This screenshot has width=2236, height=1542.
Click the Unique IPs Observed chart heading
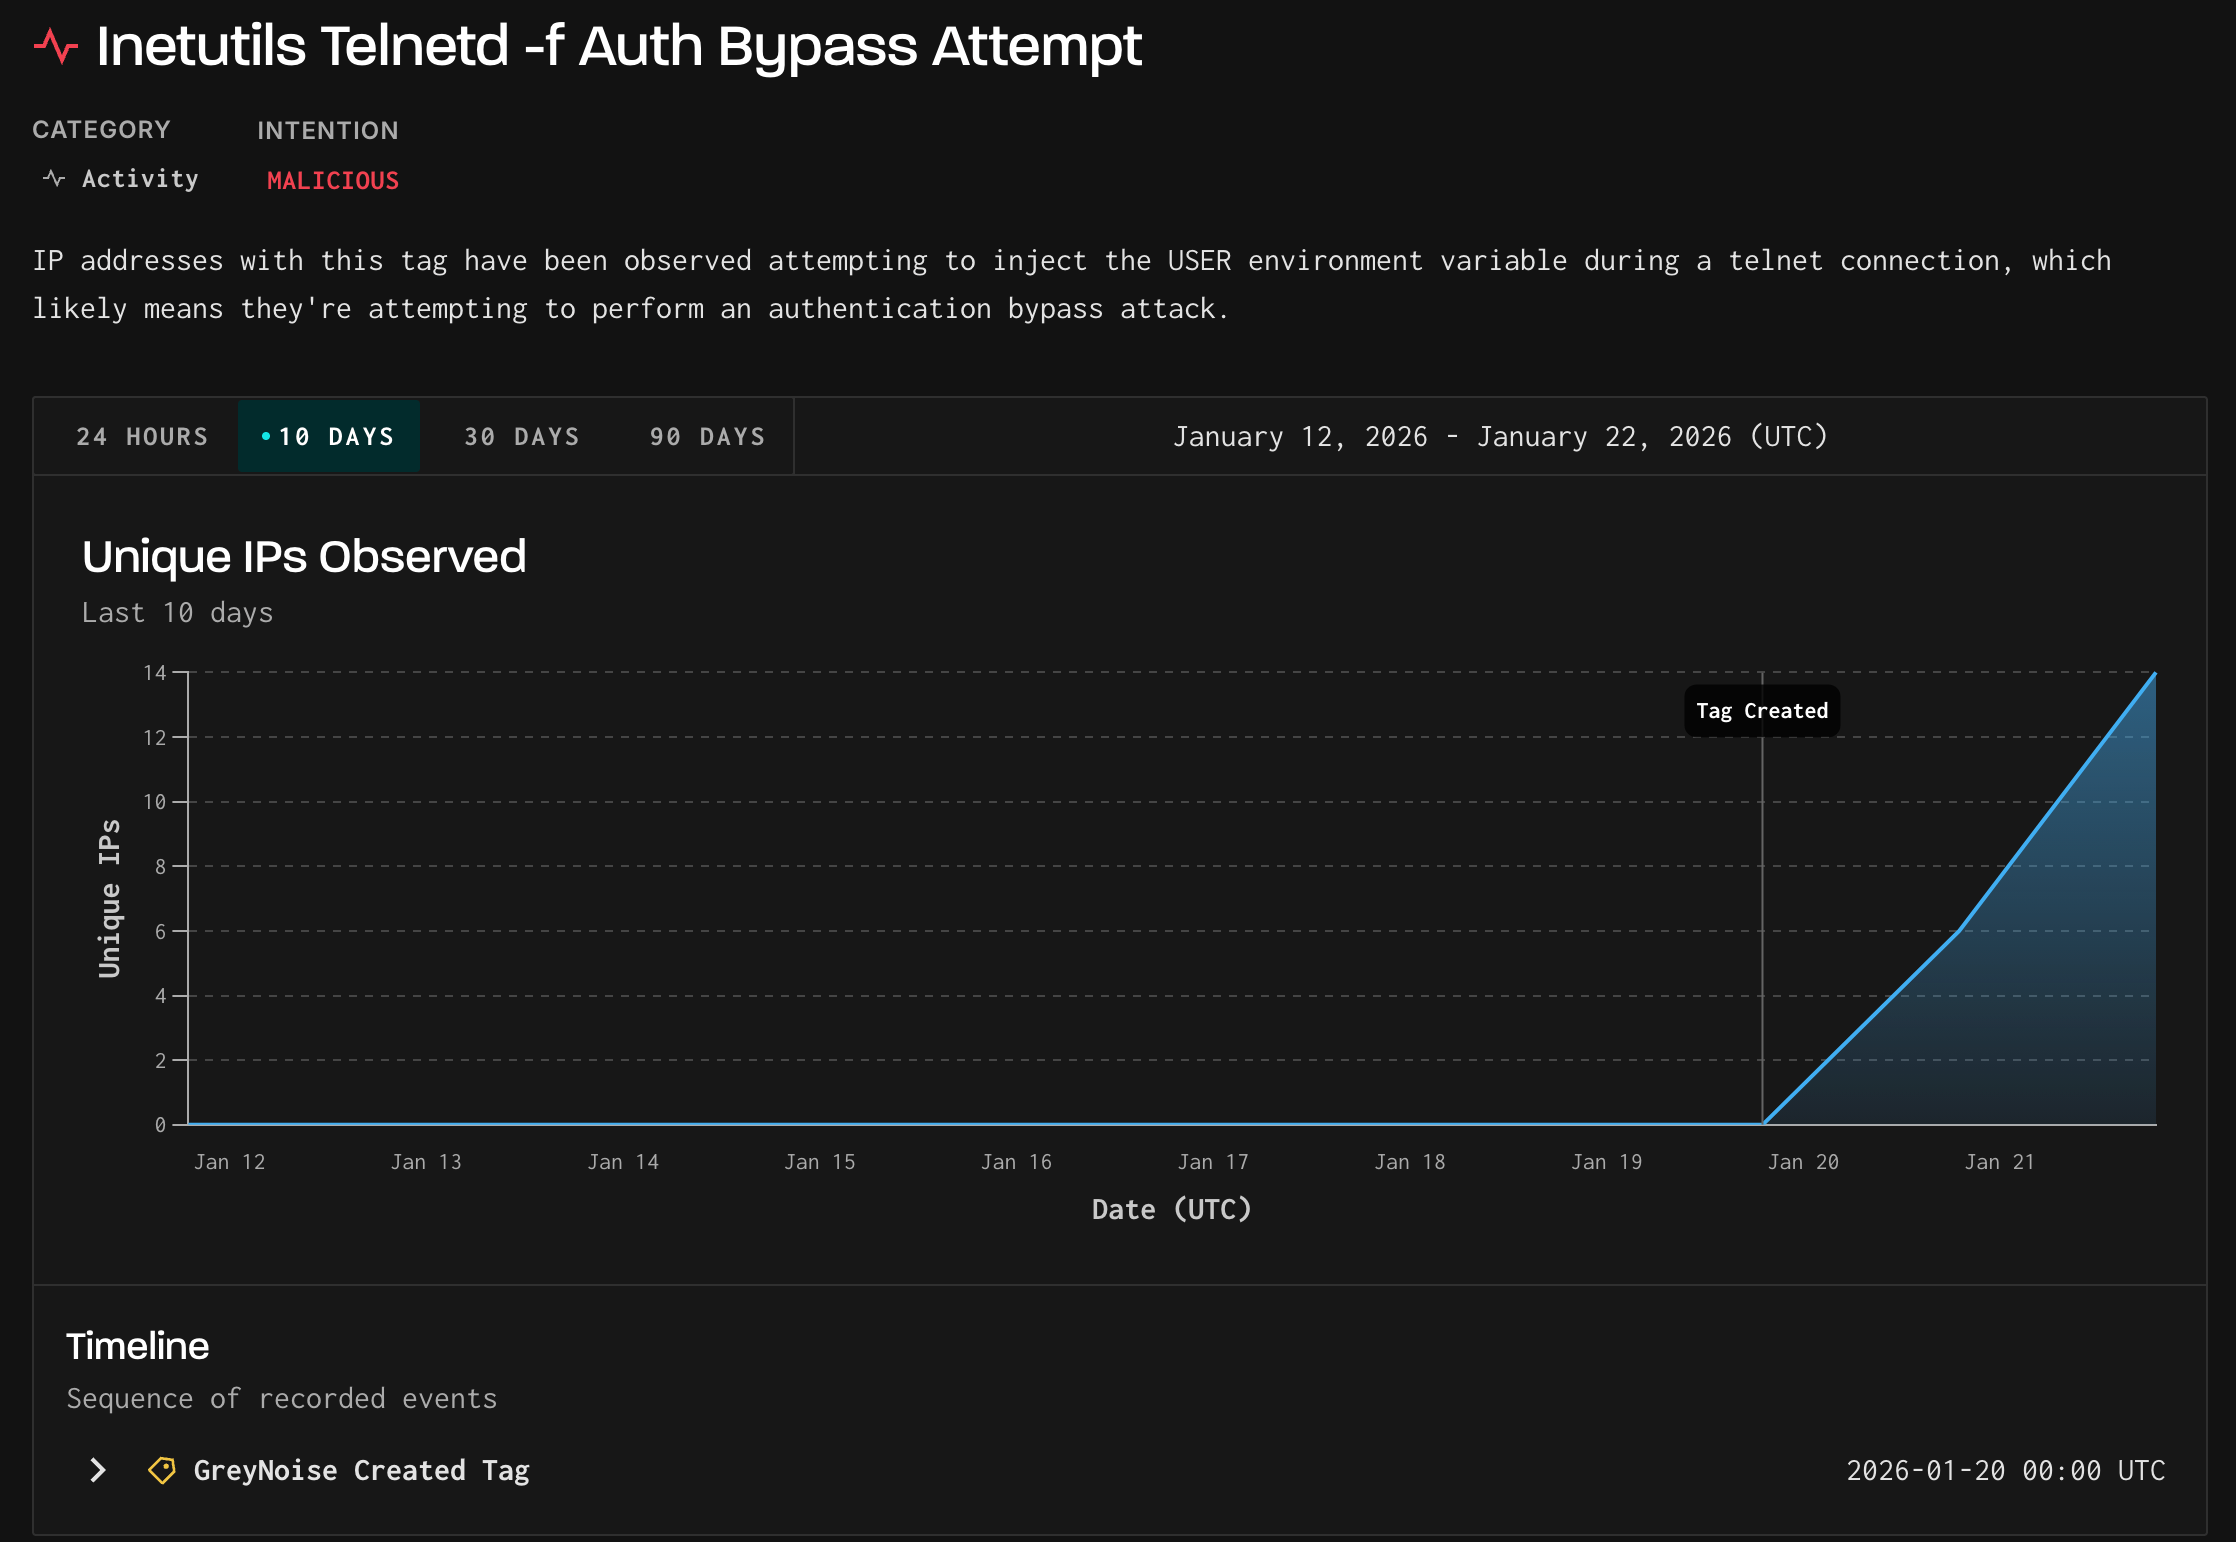305,556
